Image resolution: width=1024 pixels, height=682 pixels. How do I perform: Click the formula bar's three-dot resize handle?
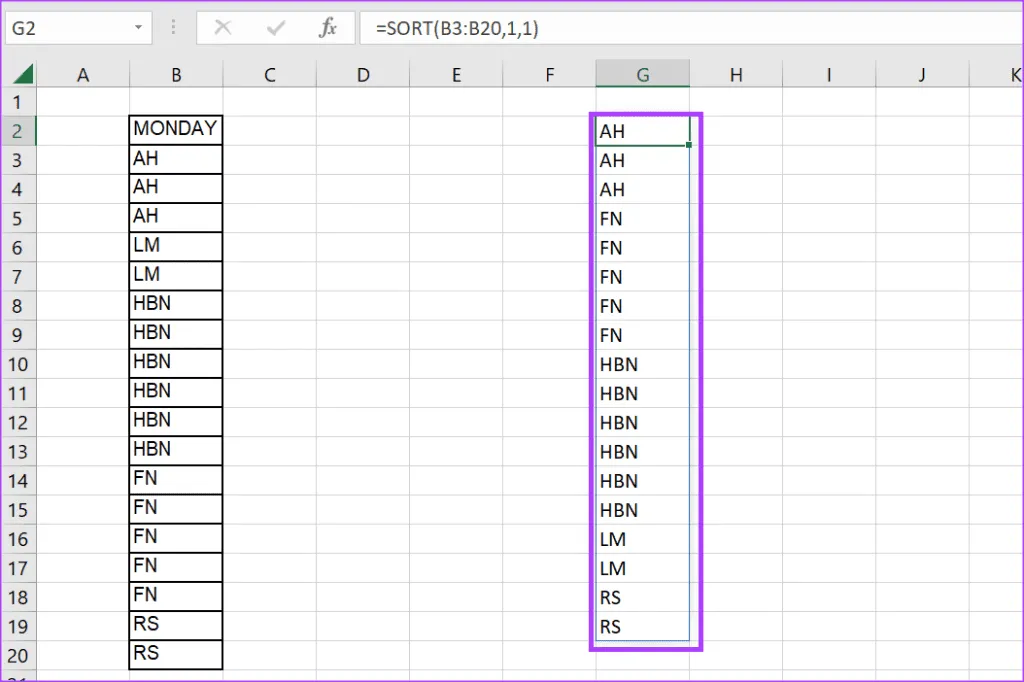point(176,29)
